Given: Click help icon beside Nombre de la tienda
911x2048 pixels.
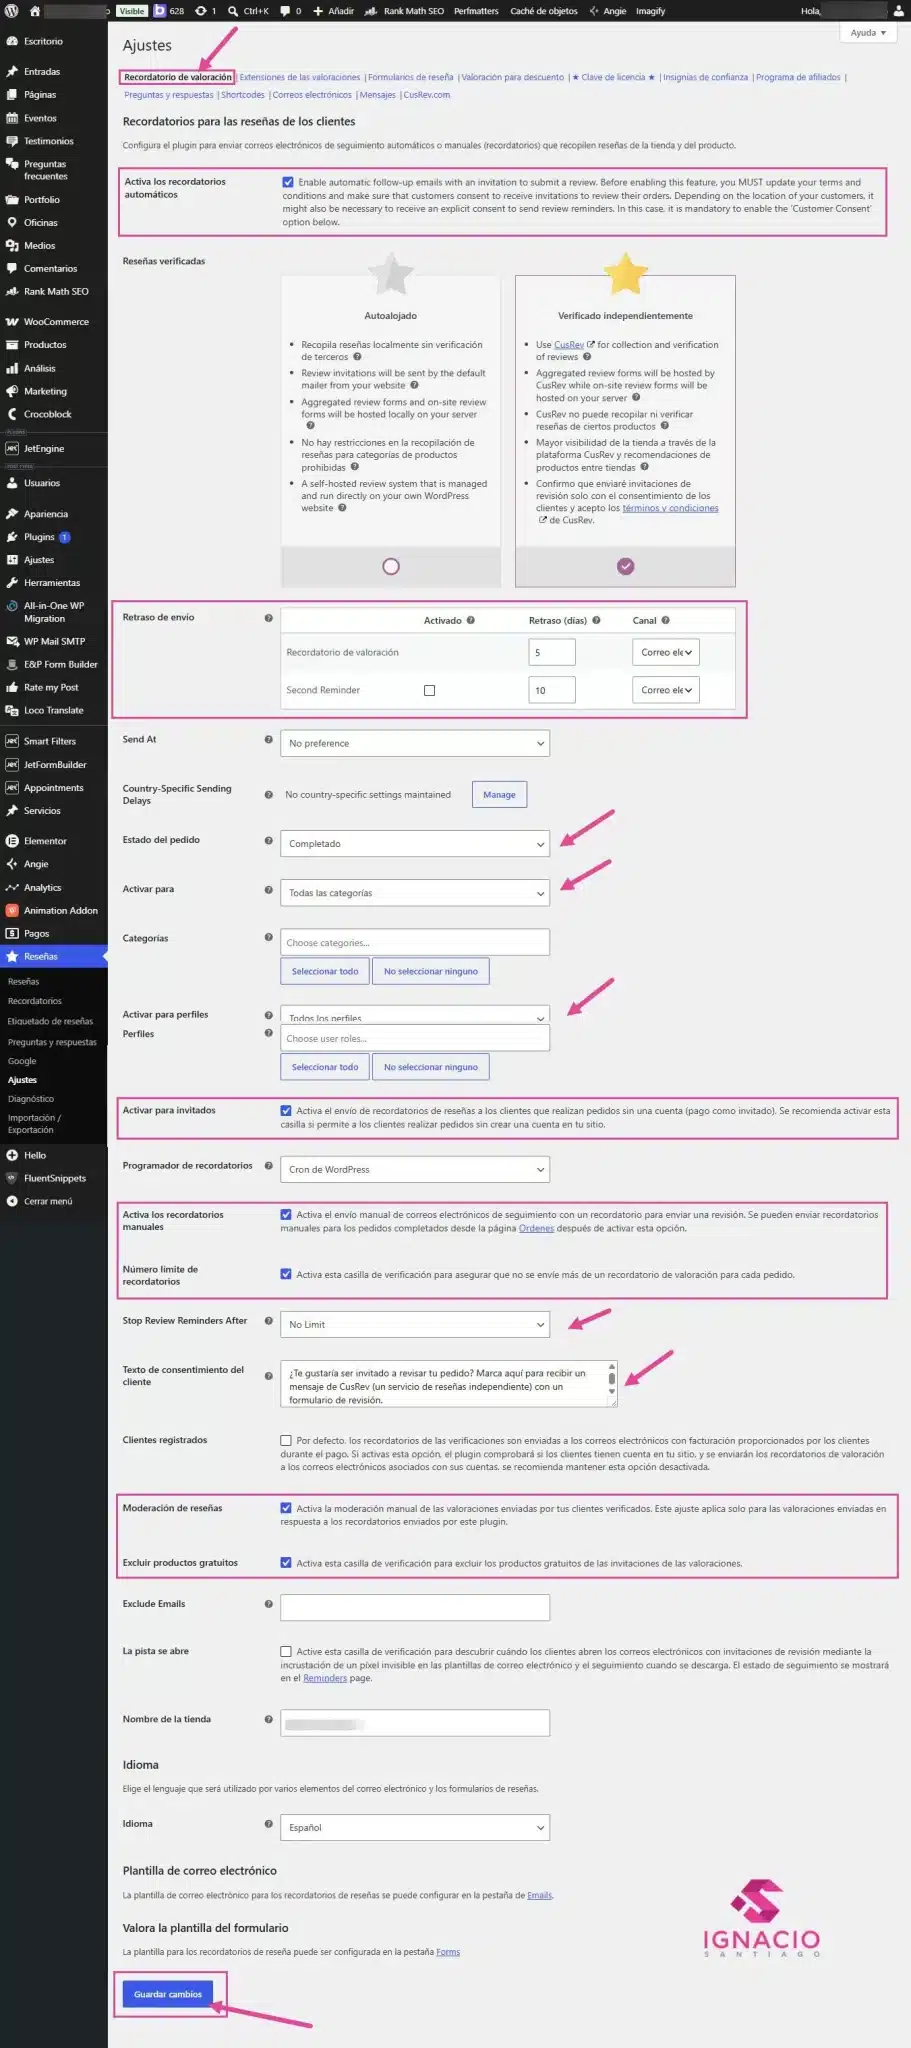Looking at the screenshot, I should [x=268, y=1720].
